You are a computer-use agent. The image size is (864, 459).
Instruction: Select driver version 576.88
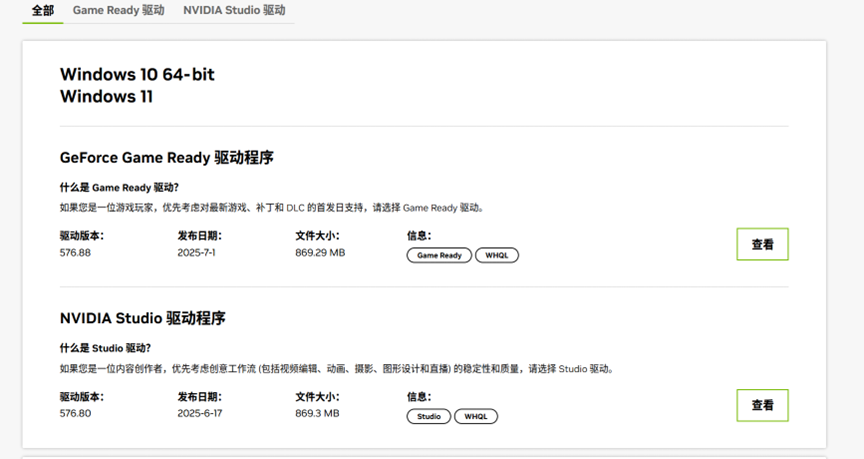[x=75, y=252]
